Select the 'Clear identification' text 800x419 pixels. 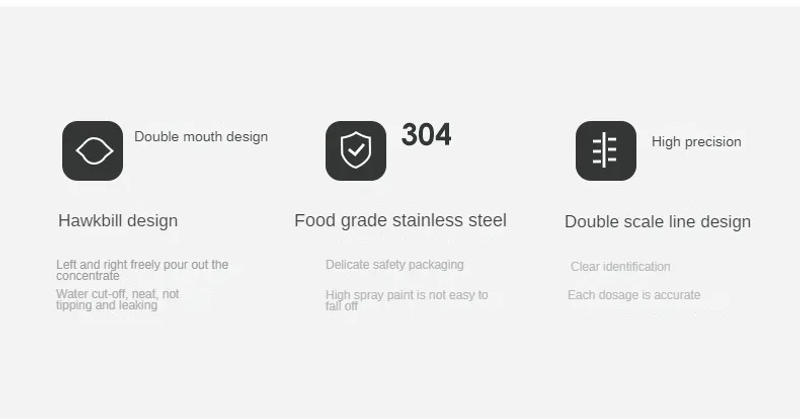620,267
